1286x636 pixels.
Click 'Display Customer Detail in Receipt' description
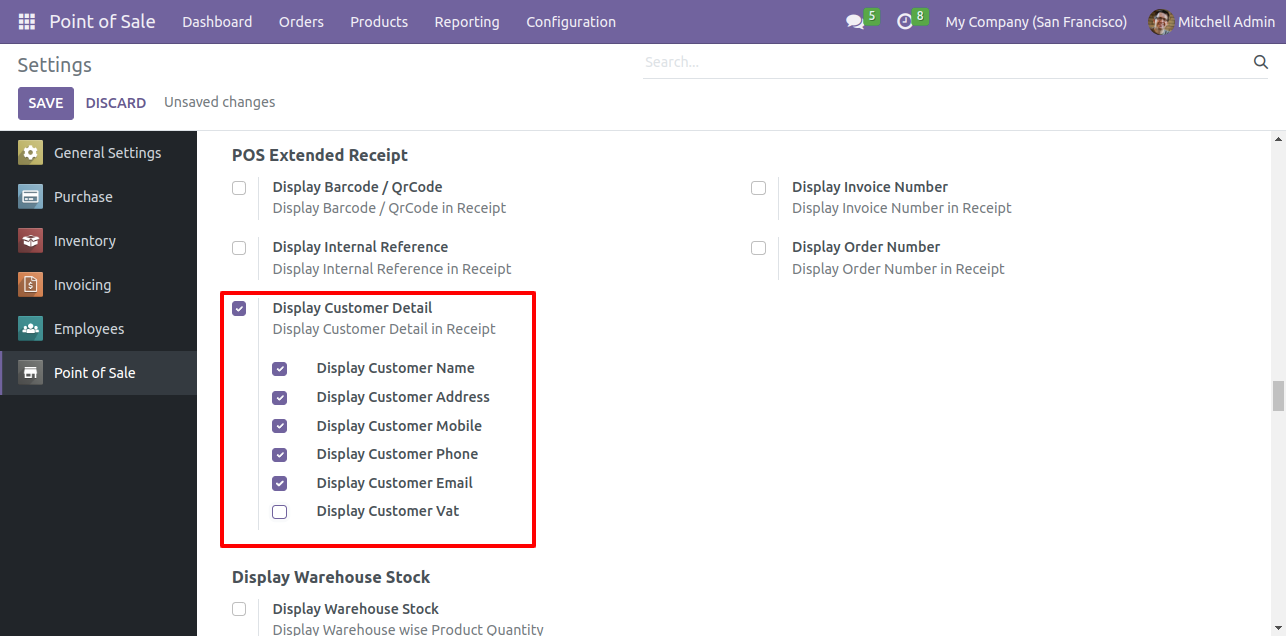click(x=384, y=329)
